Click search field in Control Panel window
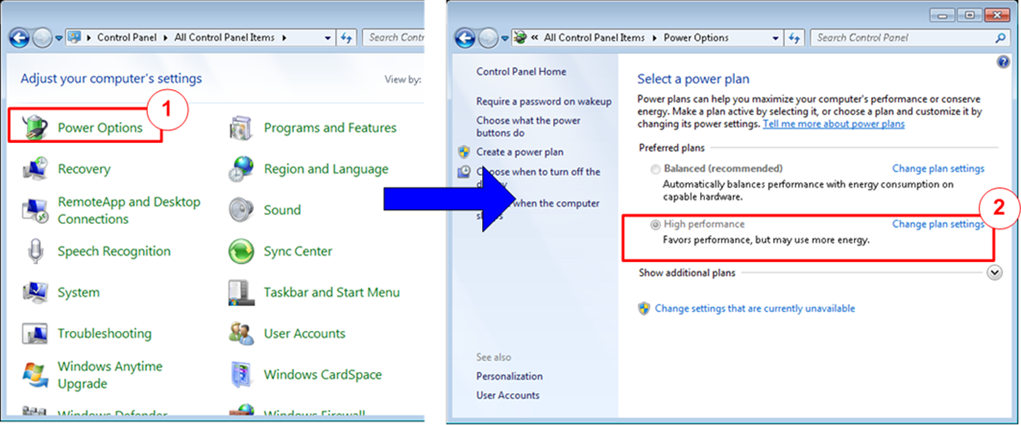Viewport: 1021px width, 425px height. pos(394,38)
